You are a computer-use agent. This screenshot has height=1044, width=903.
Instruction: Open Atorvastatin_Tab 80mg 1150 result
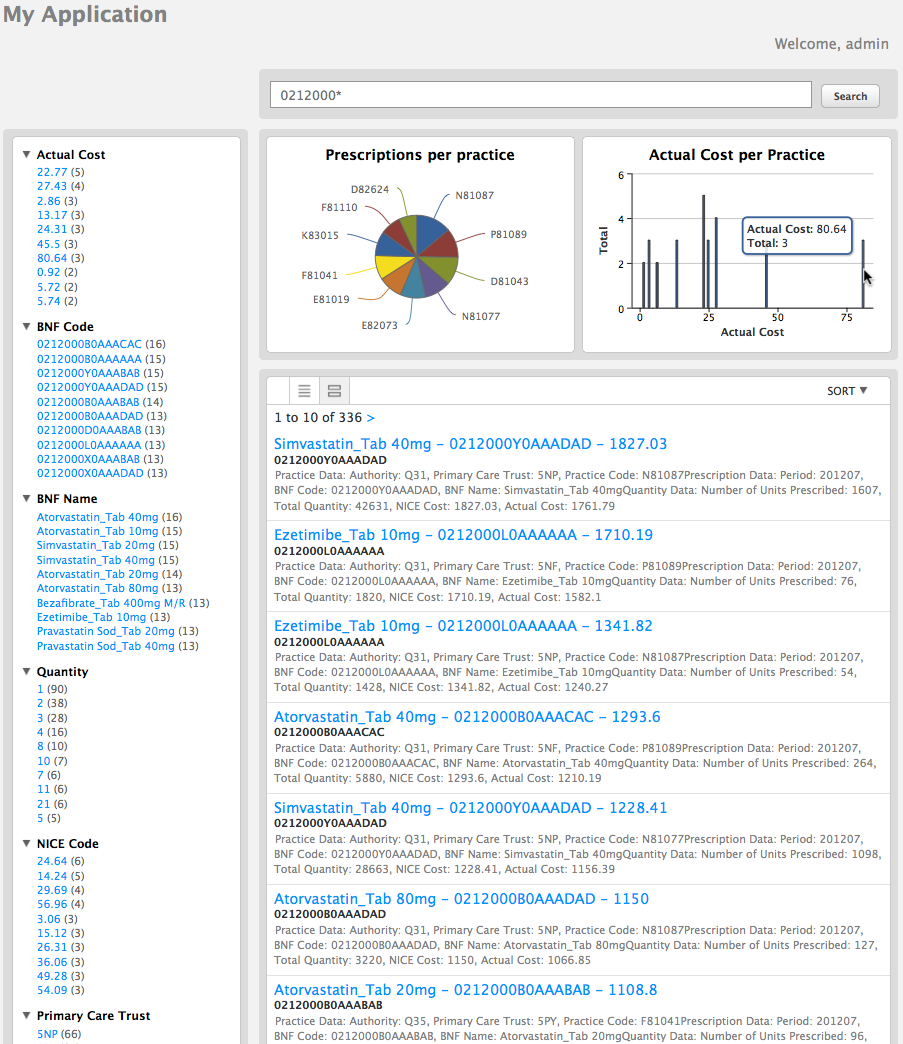coord(461,899)
